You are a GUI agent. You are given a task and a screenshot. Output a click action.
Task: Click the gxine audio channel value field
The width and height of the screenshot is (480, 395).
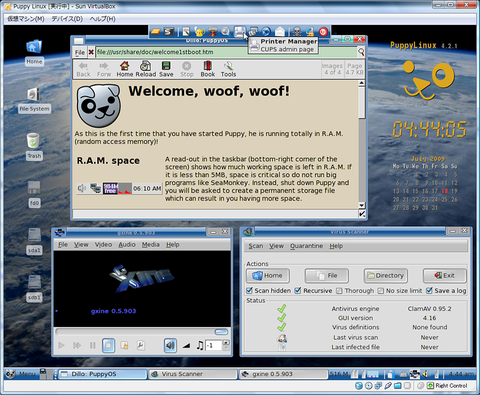pos(214,345)
